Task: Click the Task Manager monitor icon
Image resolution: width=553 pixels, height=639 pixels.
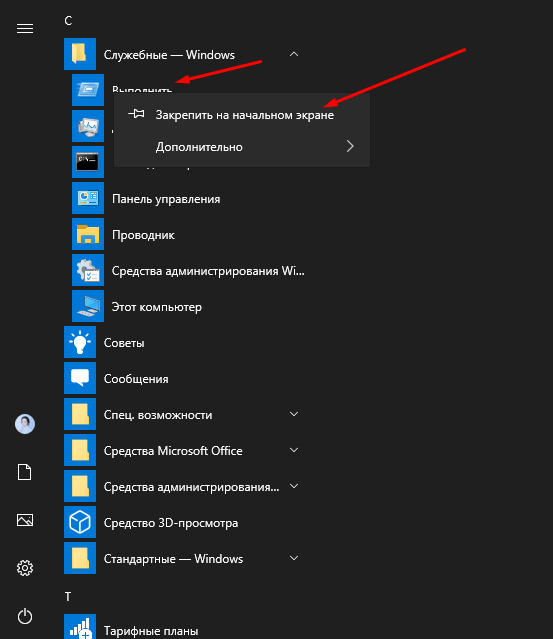Action: (x=88, y=126)
